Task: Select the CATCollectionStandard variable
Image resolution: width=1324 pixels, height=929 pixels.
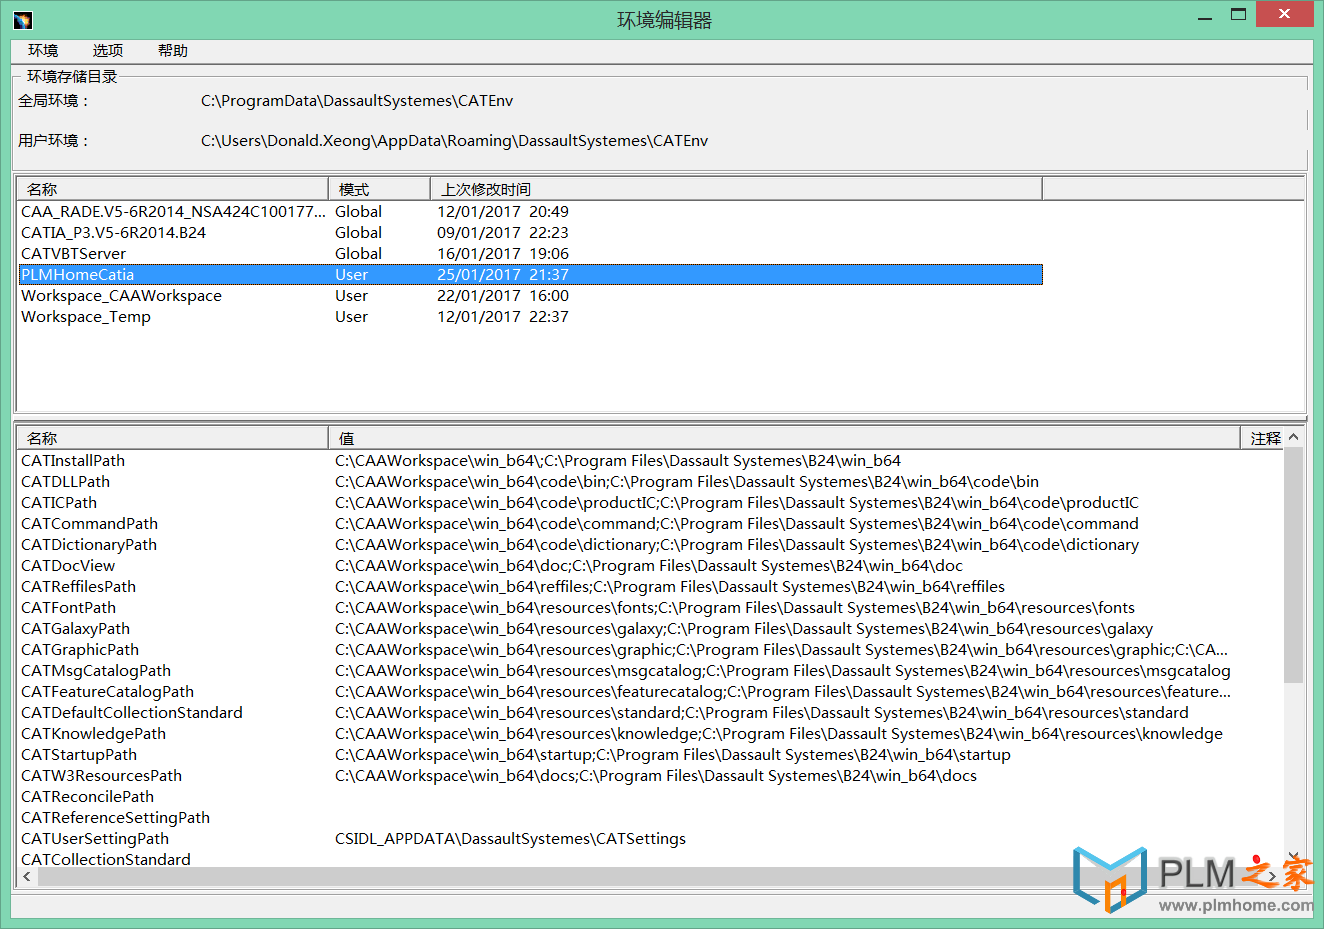Action: pyautogui.click(x=106, y=859)
